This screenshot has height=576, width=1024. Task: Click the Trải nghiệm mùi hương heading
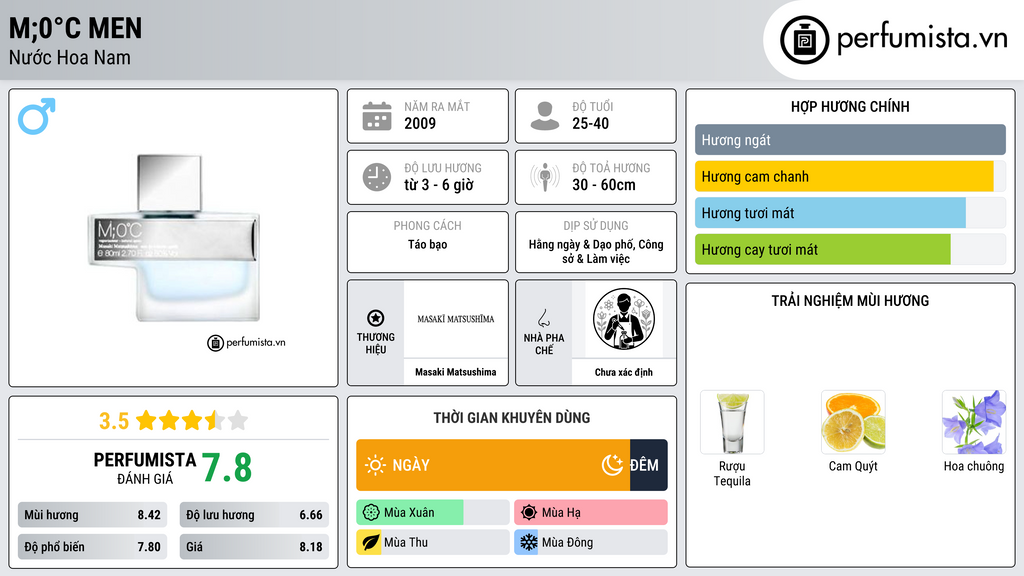tap(850, 301)
